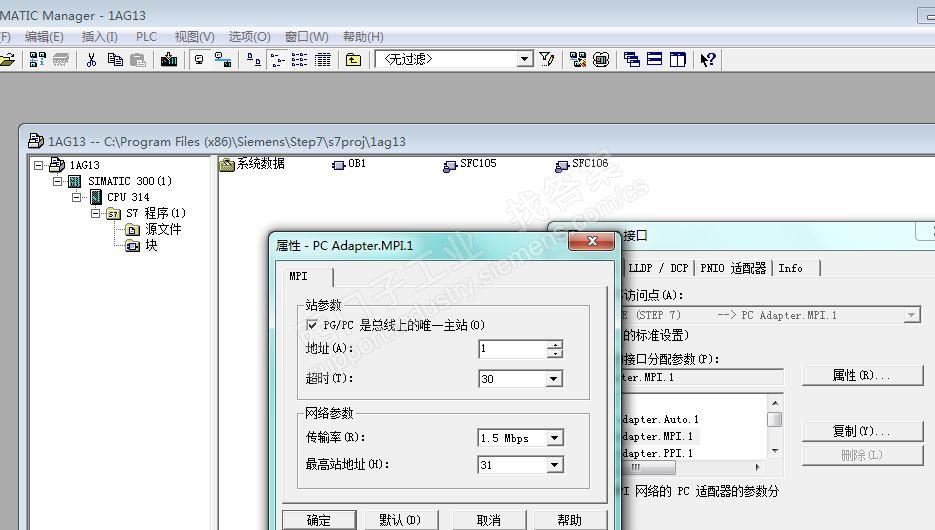Viewport: 935px width, 530px height.
Task: Click the 确定 button
Action: pos(319,520)
